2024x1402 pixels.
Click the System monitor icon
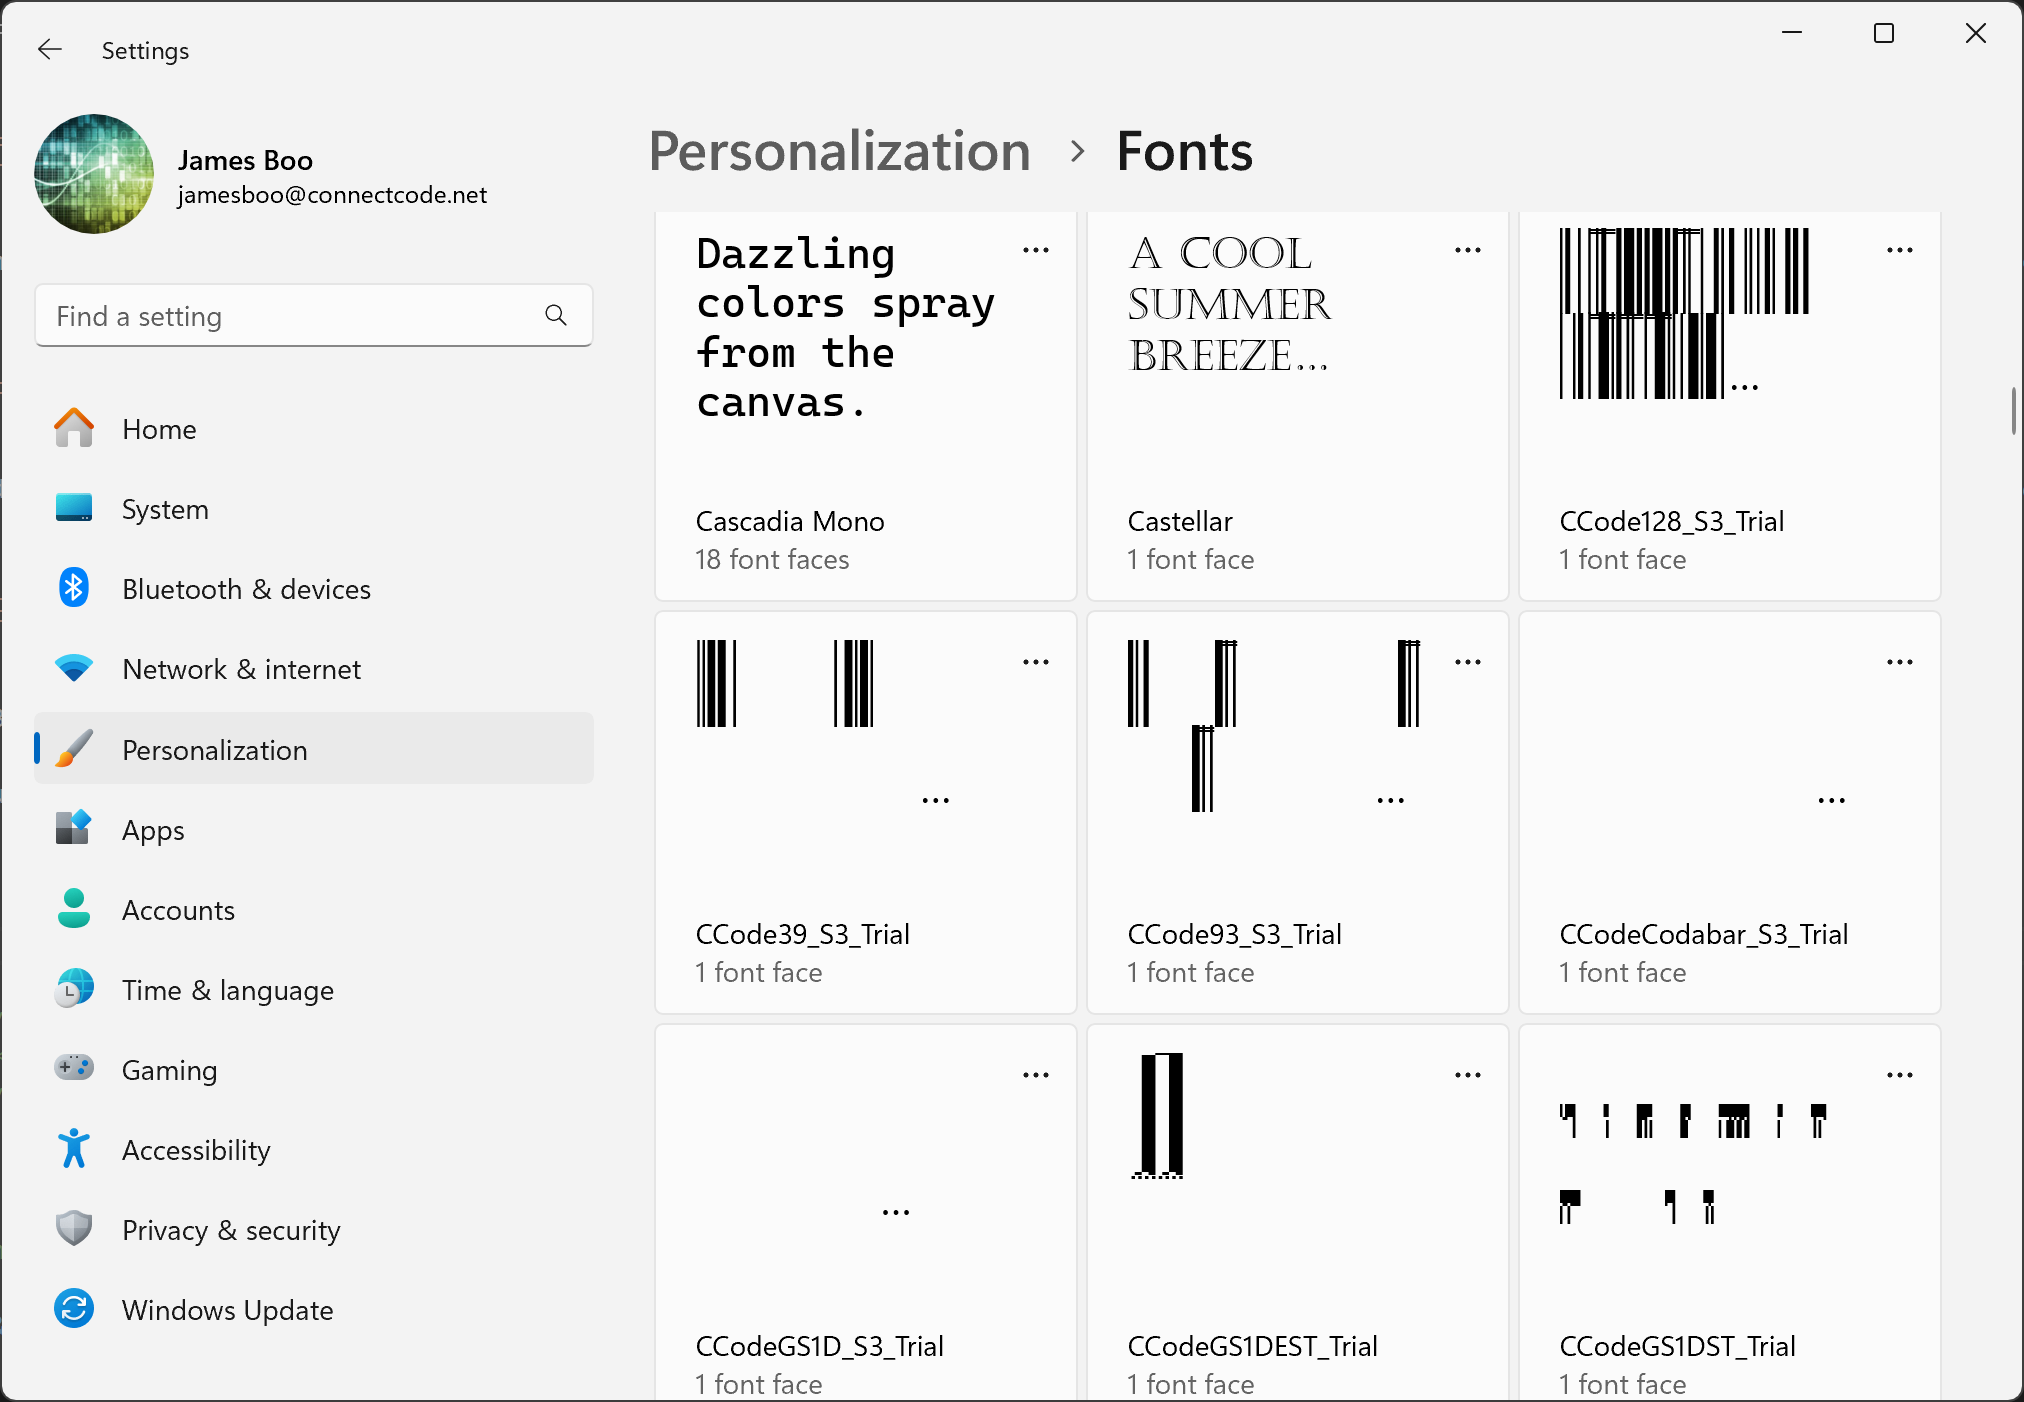(x=74, y=508)
